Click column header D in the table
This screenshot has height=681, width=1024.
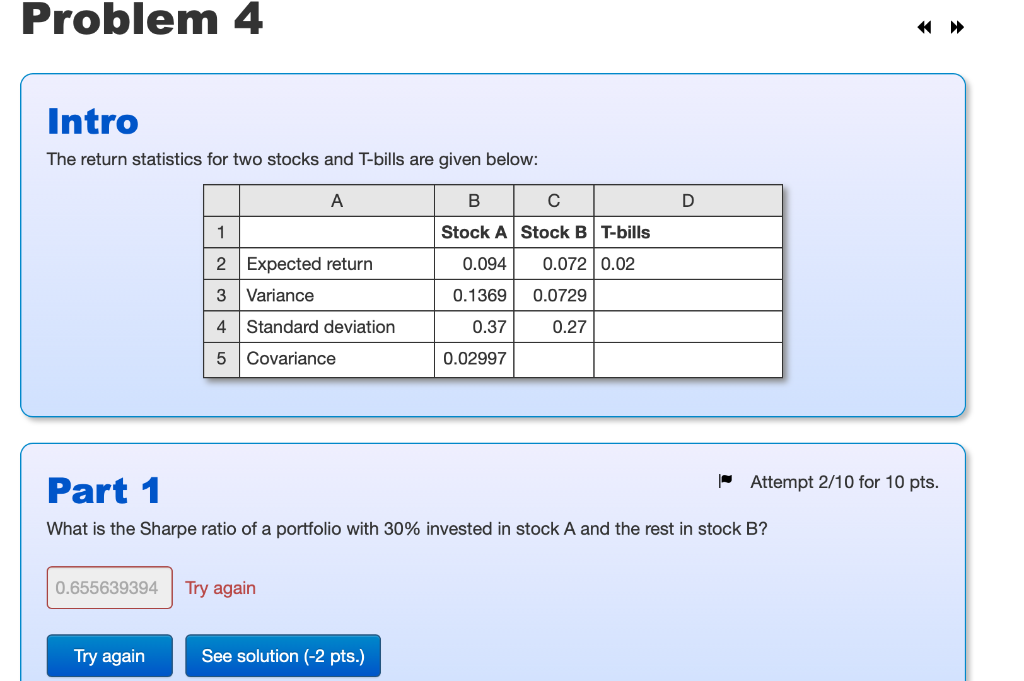tap(687, 200)
